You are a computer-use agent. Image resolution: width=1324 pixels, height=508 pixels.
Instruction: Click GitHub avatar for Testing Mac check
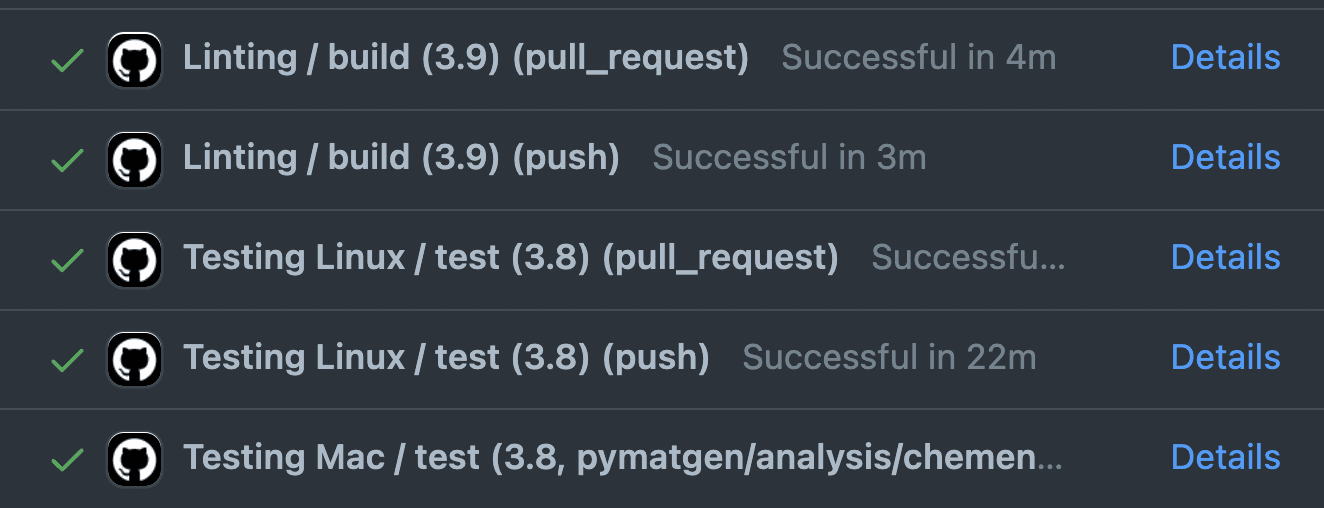(x=134, y=459)
